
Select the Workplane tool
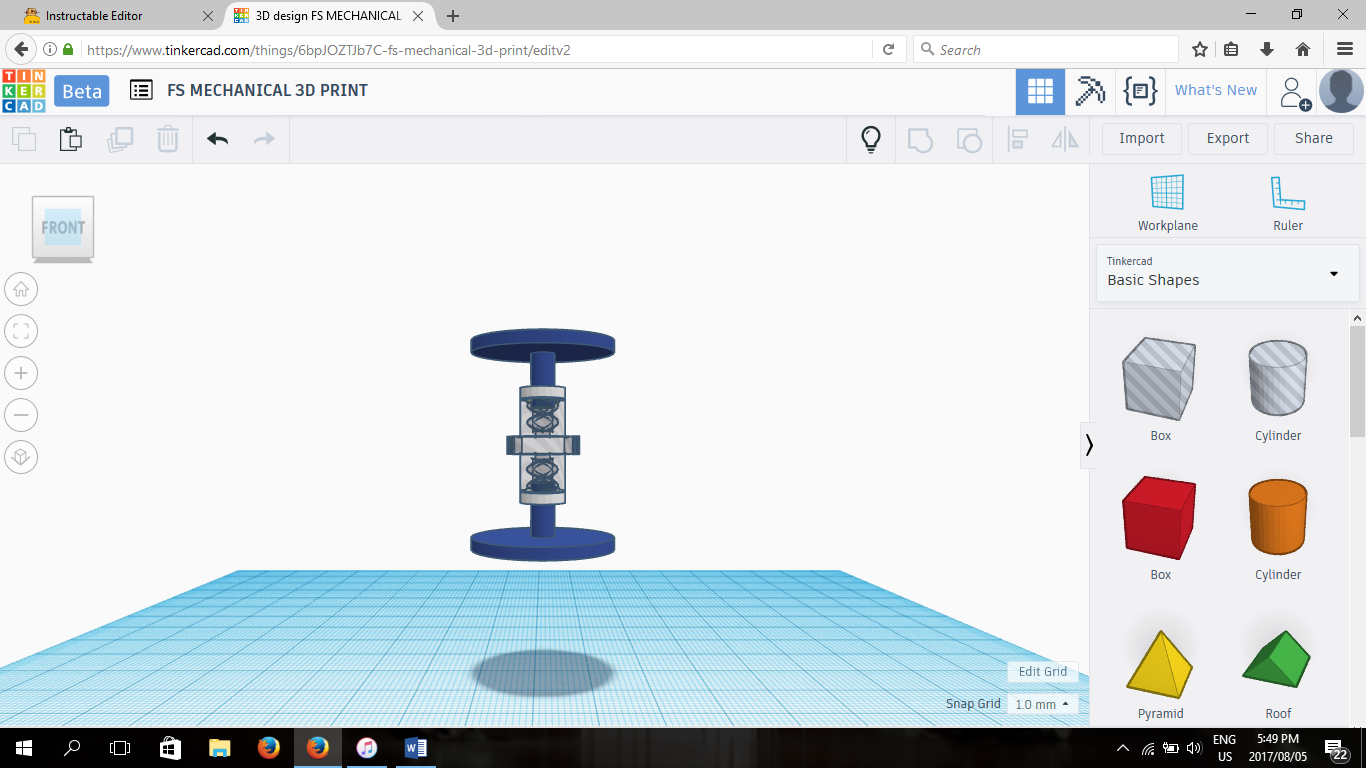(1167, 203)
